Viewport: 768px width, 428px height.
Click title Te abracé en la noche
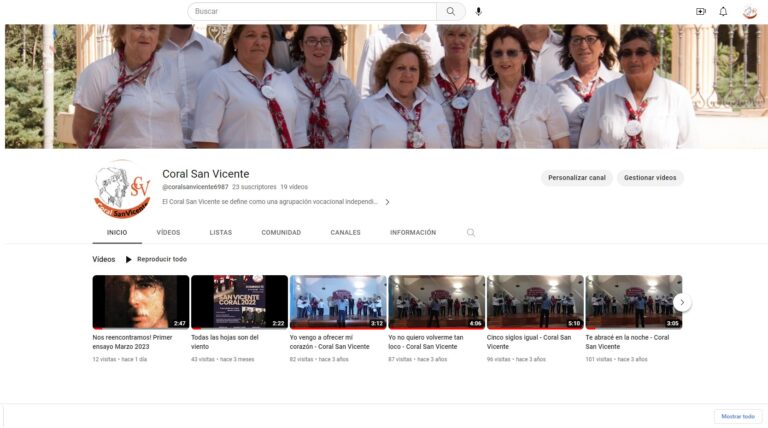tap(627, 342)
